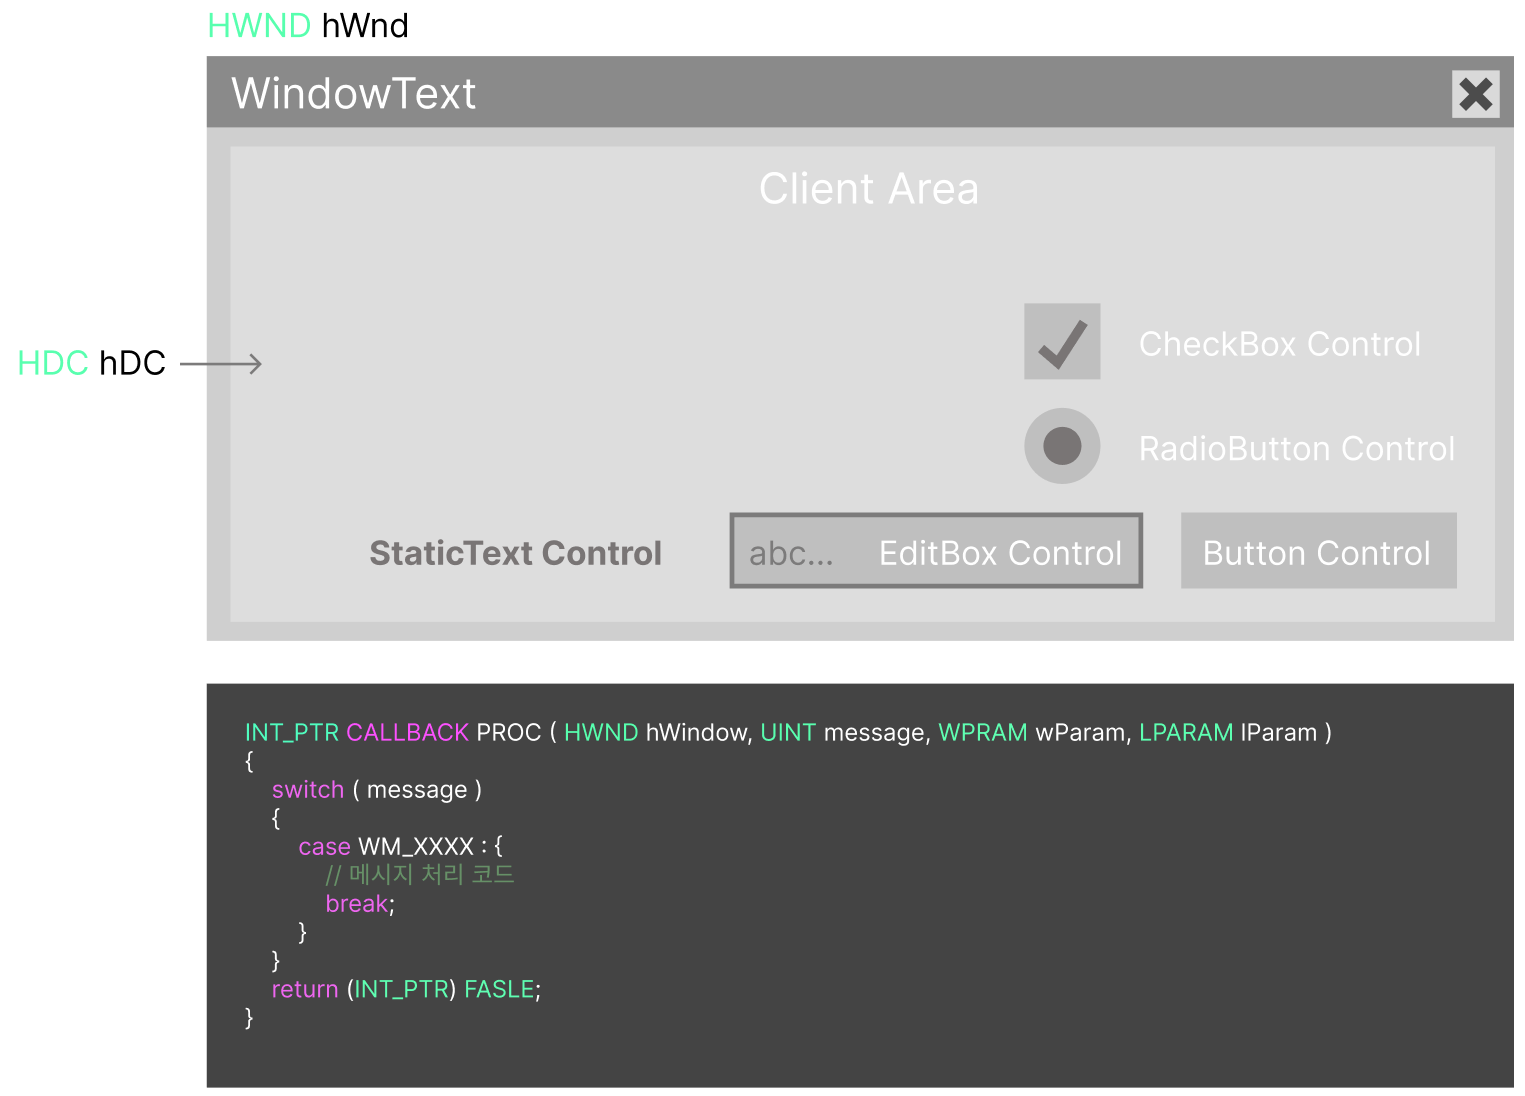Screen dimensions: 1525x1096
Task: Click the LPARAM lParam parameter text
Action: [x=1228, y=733]
